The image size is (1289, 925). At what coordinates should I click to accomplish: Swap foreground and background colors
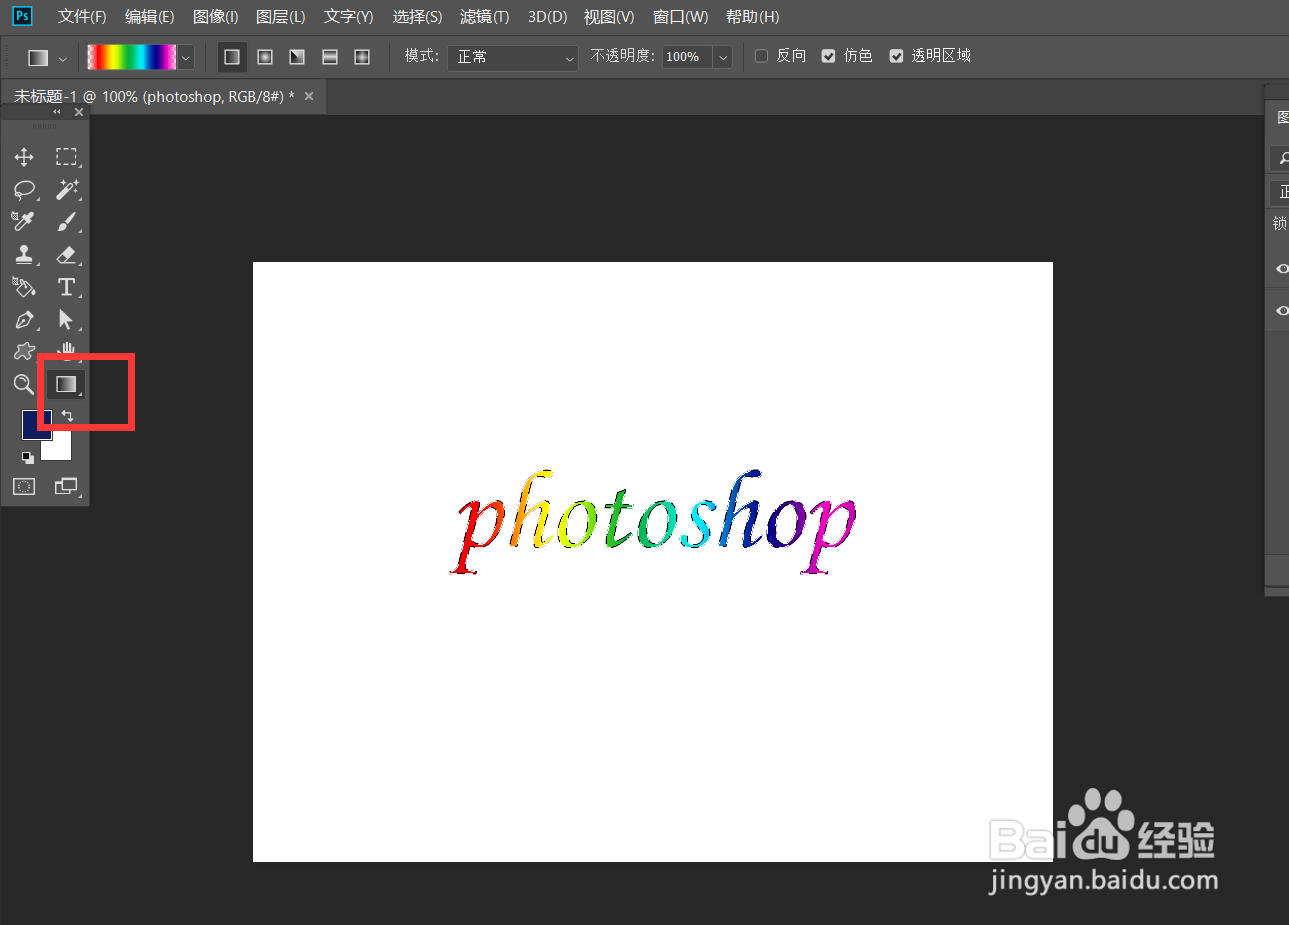click(67, 415)
